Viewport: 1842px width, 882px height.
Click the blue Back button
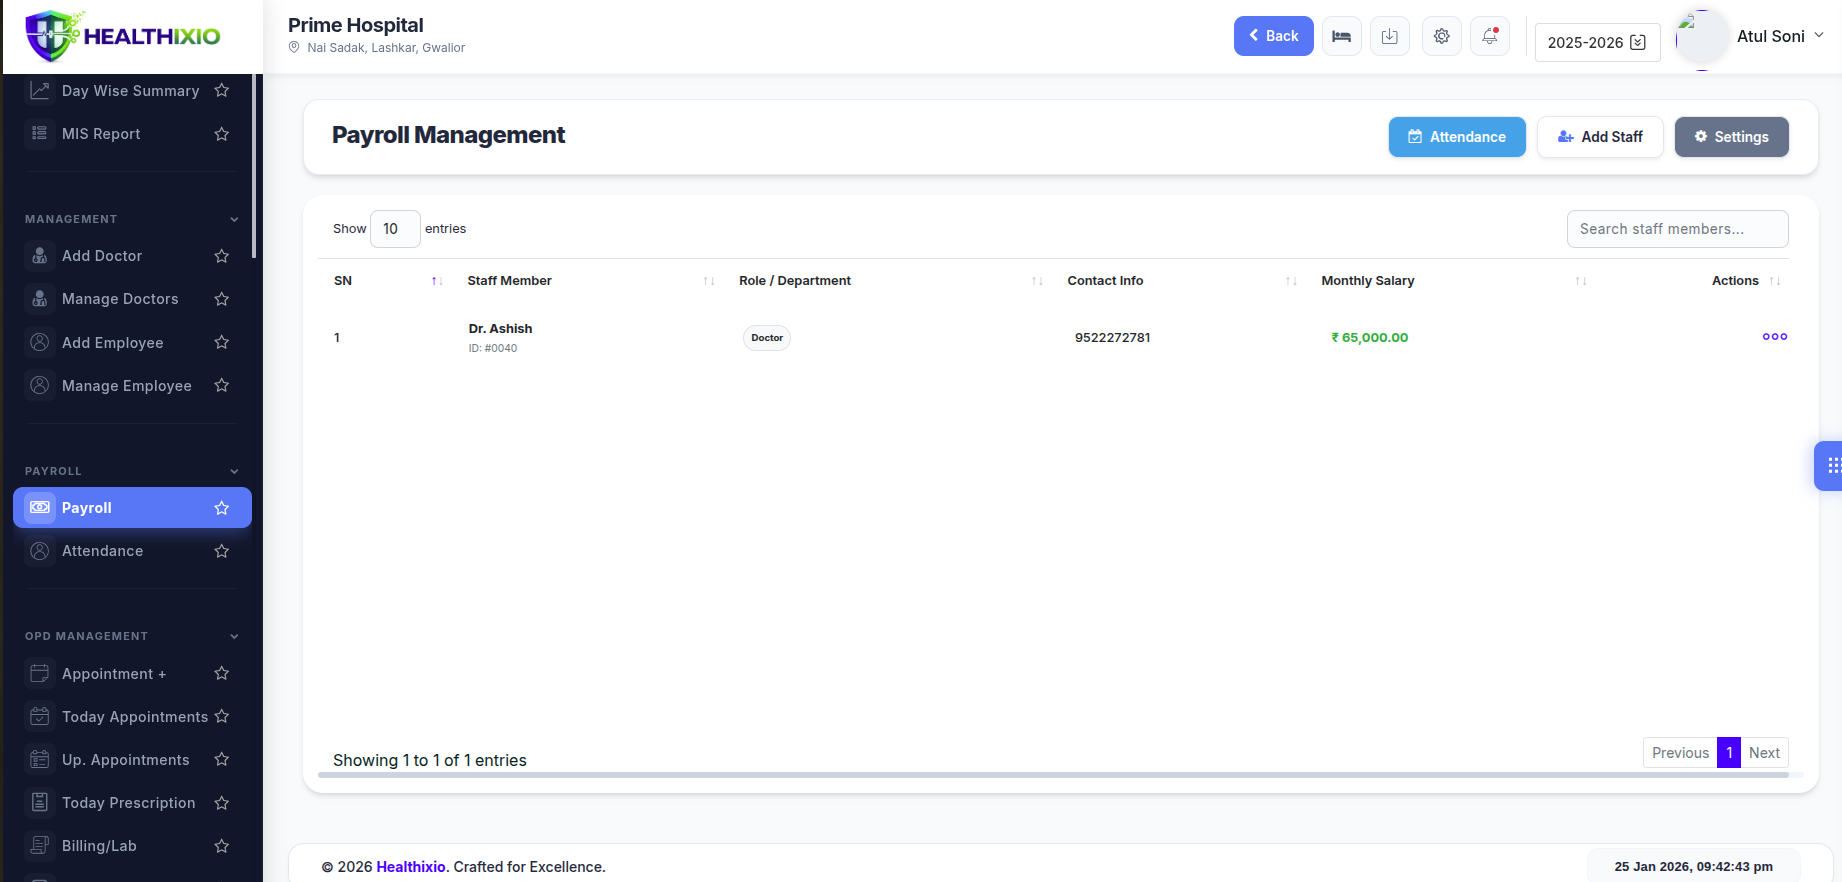[x=1273, y=36]
